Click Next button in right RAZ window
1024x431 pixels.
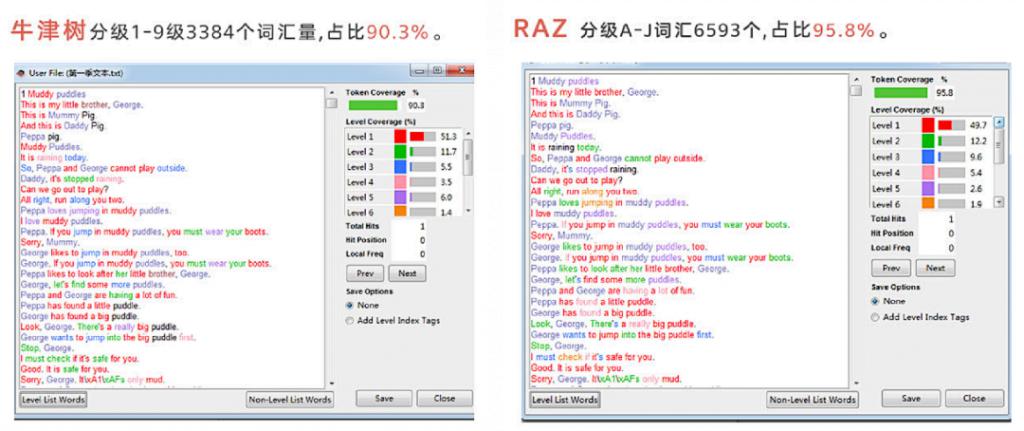pyautogui.click(x=935, y=268)
